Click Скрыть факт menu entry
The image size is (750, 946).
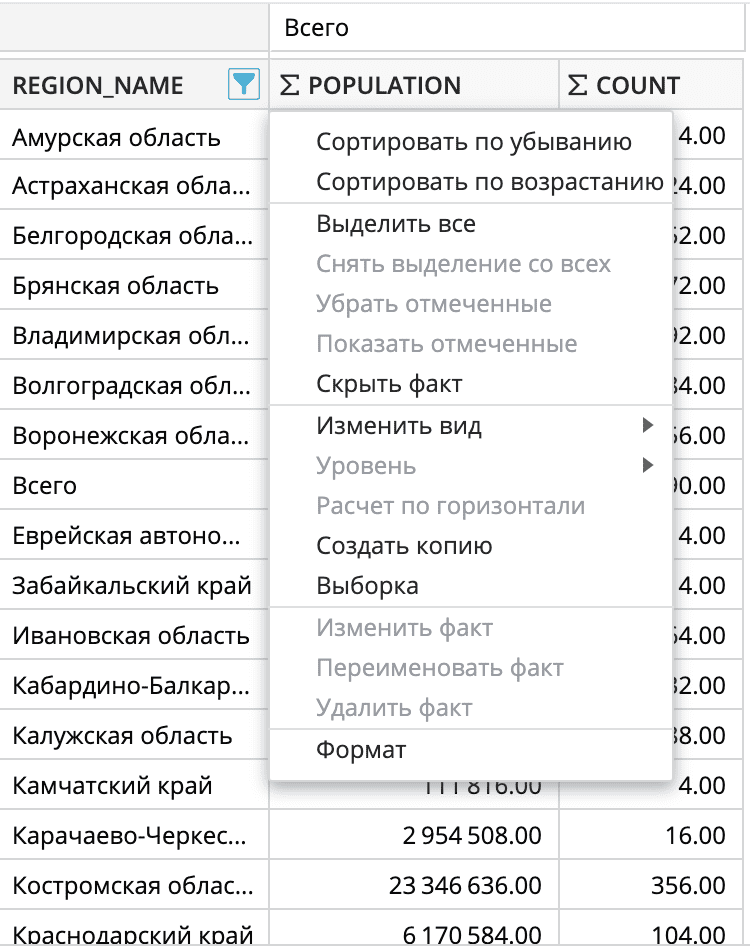pyautogui.click(x=389, y=384)
